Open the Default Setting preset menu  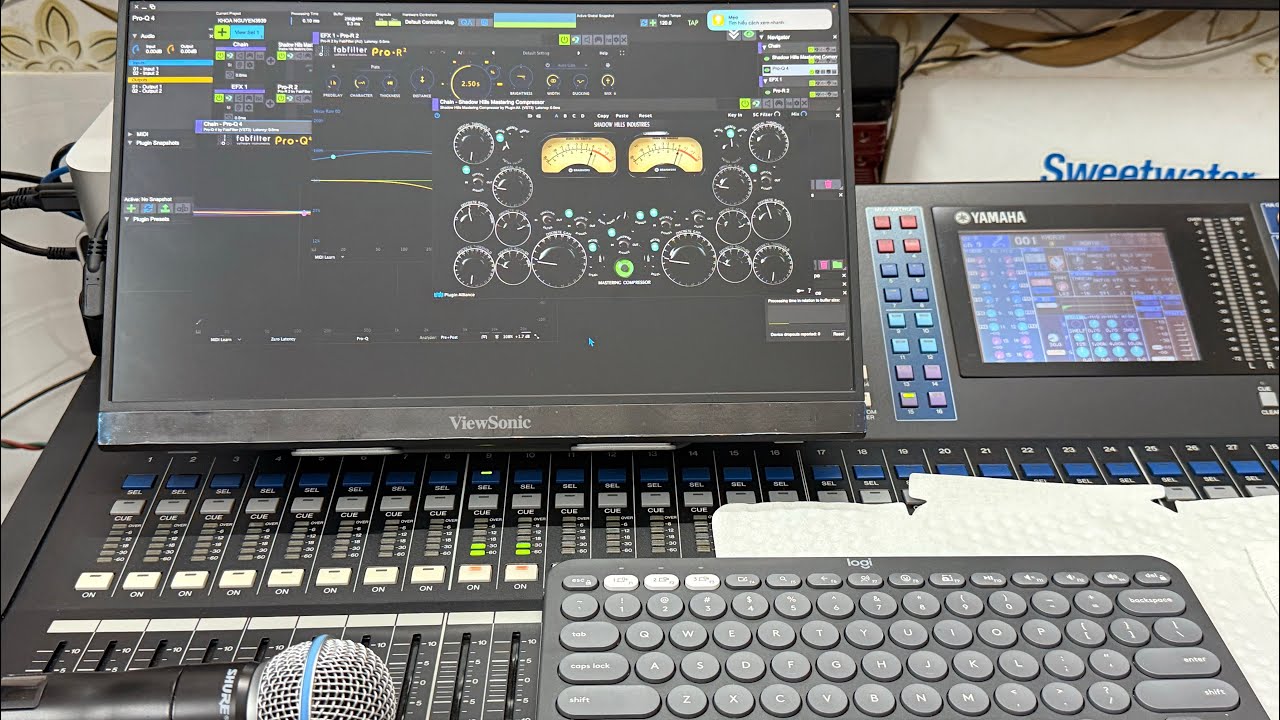(x=536, y=53)
